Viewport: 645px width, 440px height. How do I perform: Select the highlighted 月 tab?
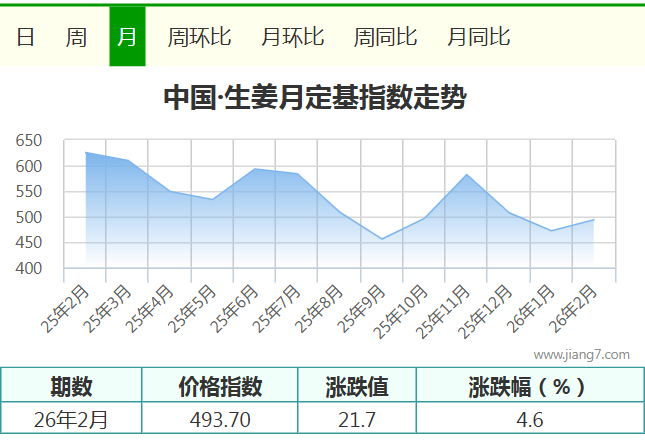(x=127, y=37)
